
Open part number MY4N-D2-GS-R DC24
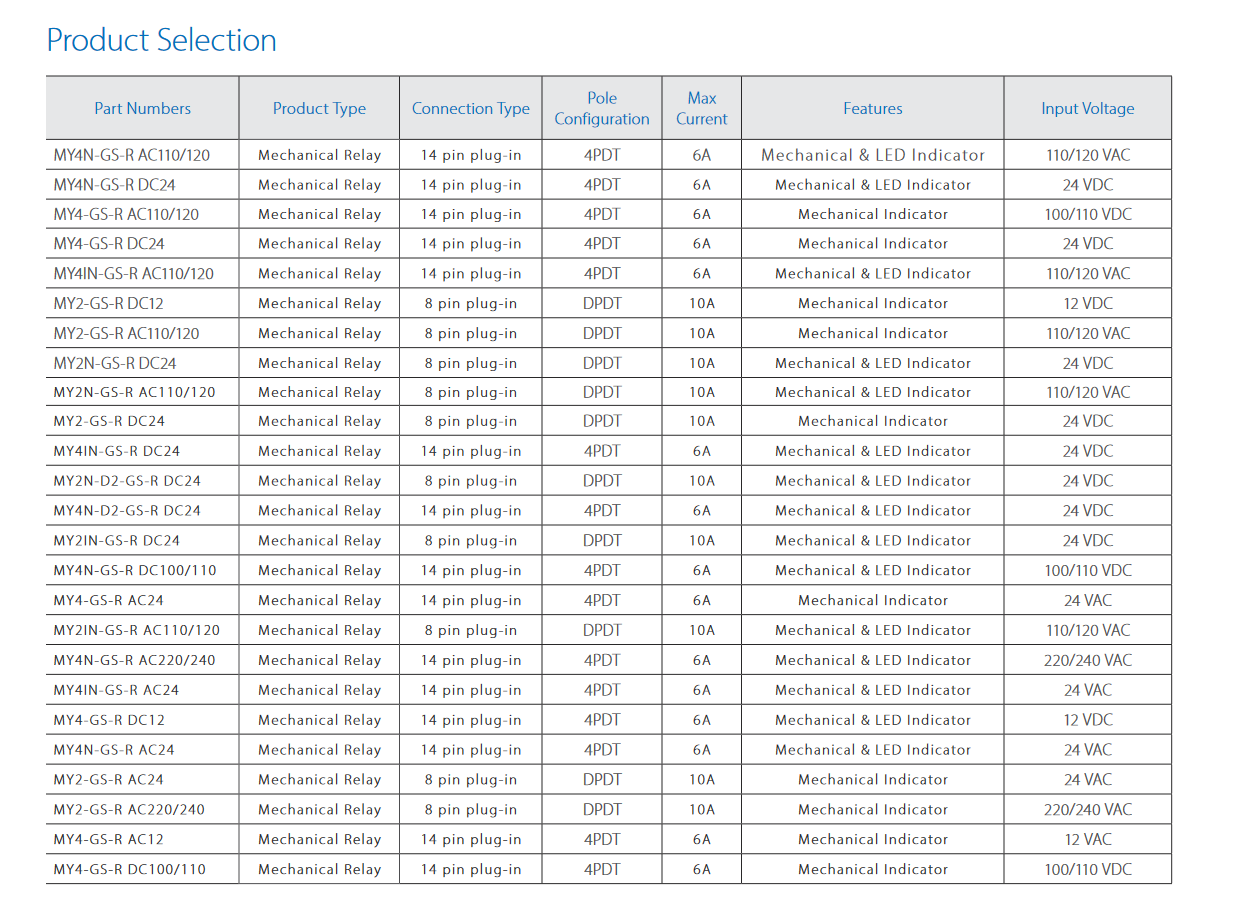(127, 511)
